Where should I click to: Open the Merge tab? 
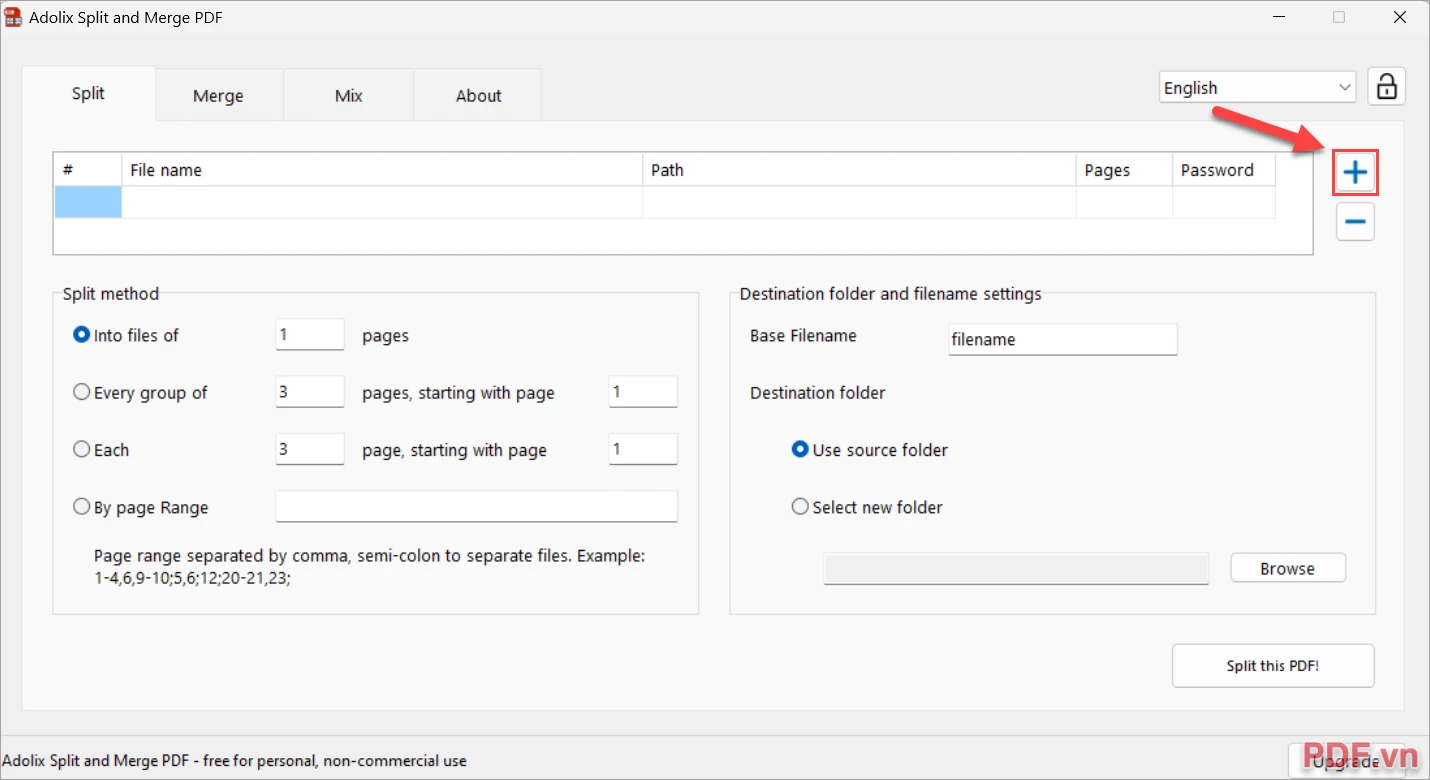[x=218, y=96]
